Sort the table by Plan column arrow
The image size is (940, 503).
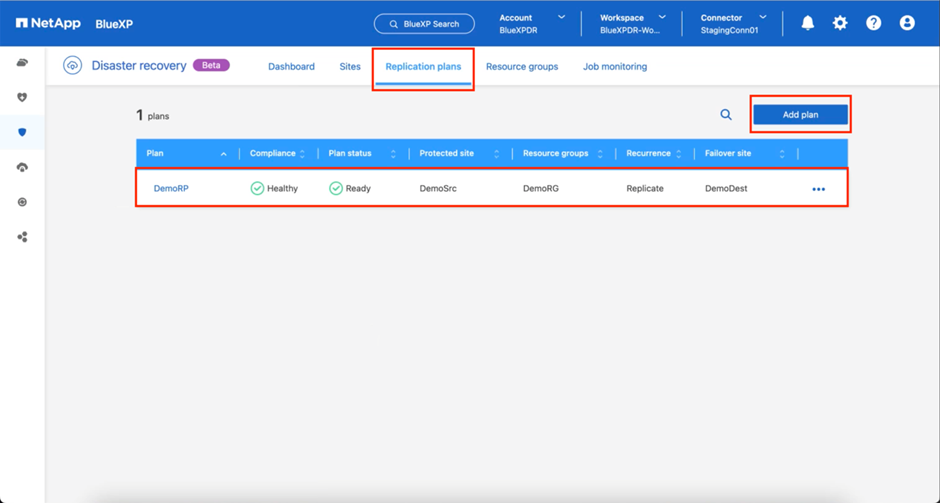coord(223,154)
